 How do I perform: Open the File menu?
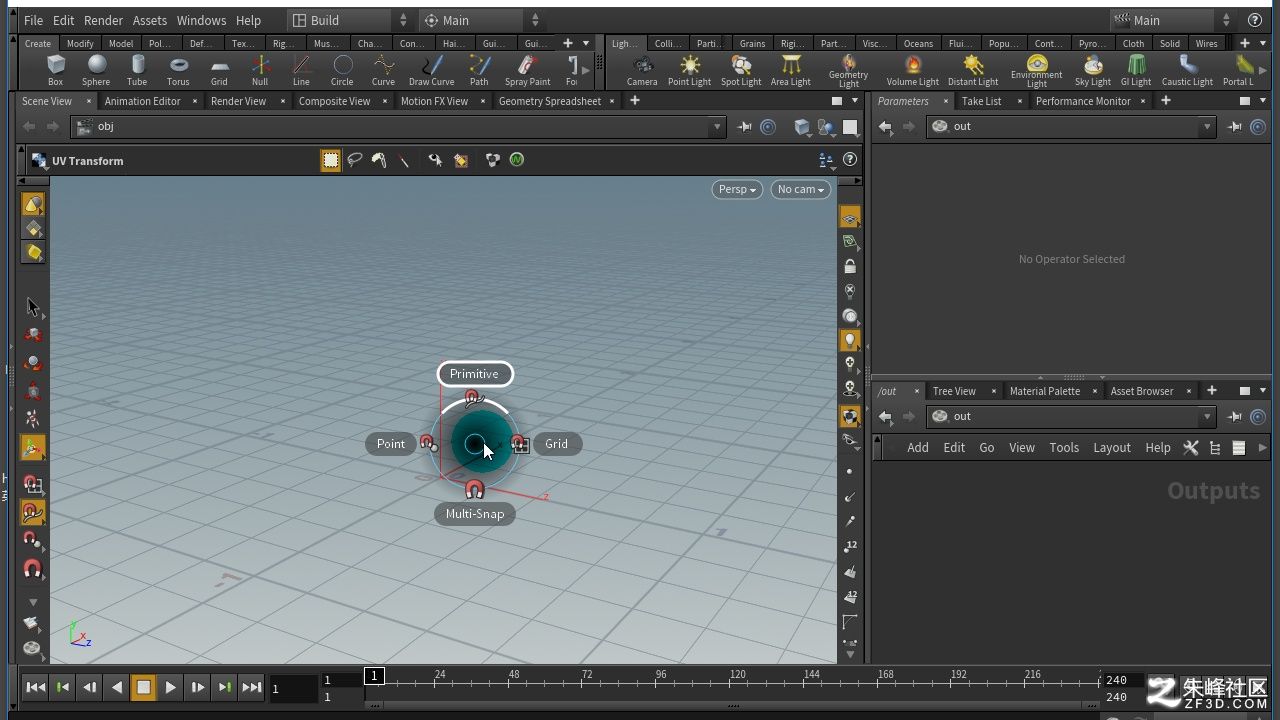[33, 20]
